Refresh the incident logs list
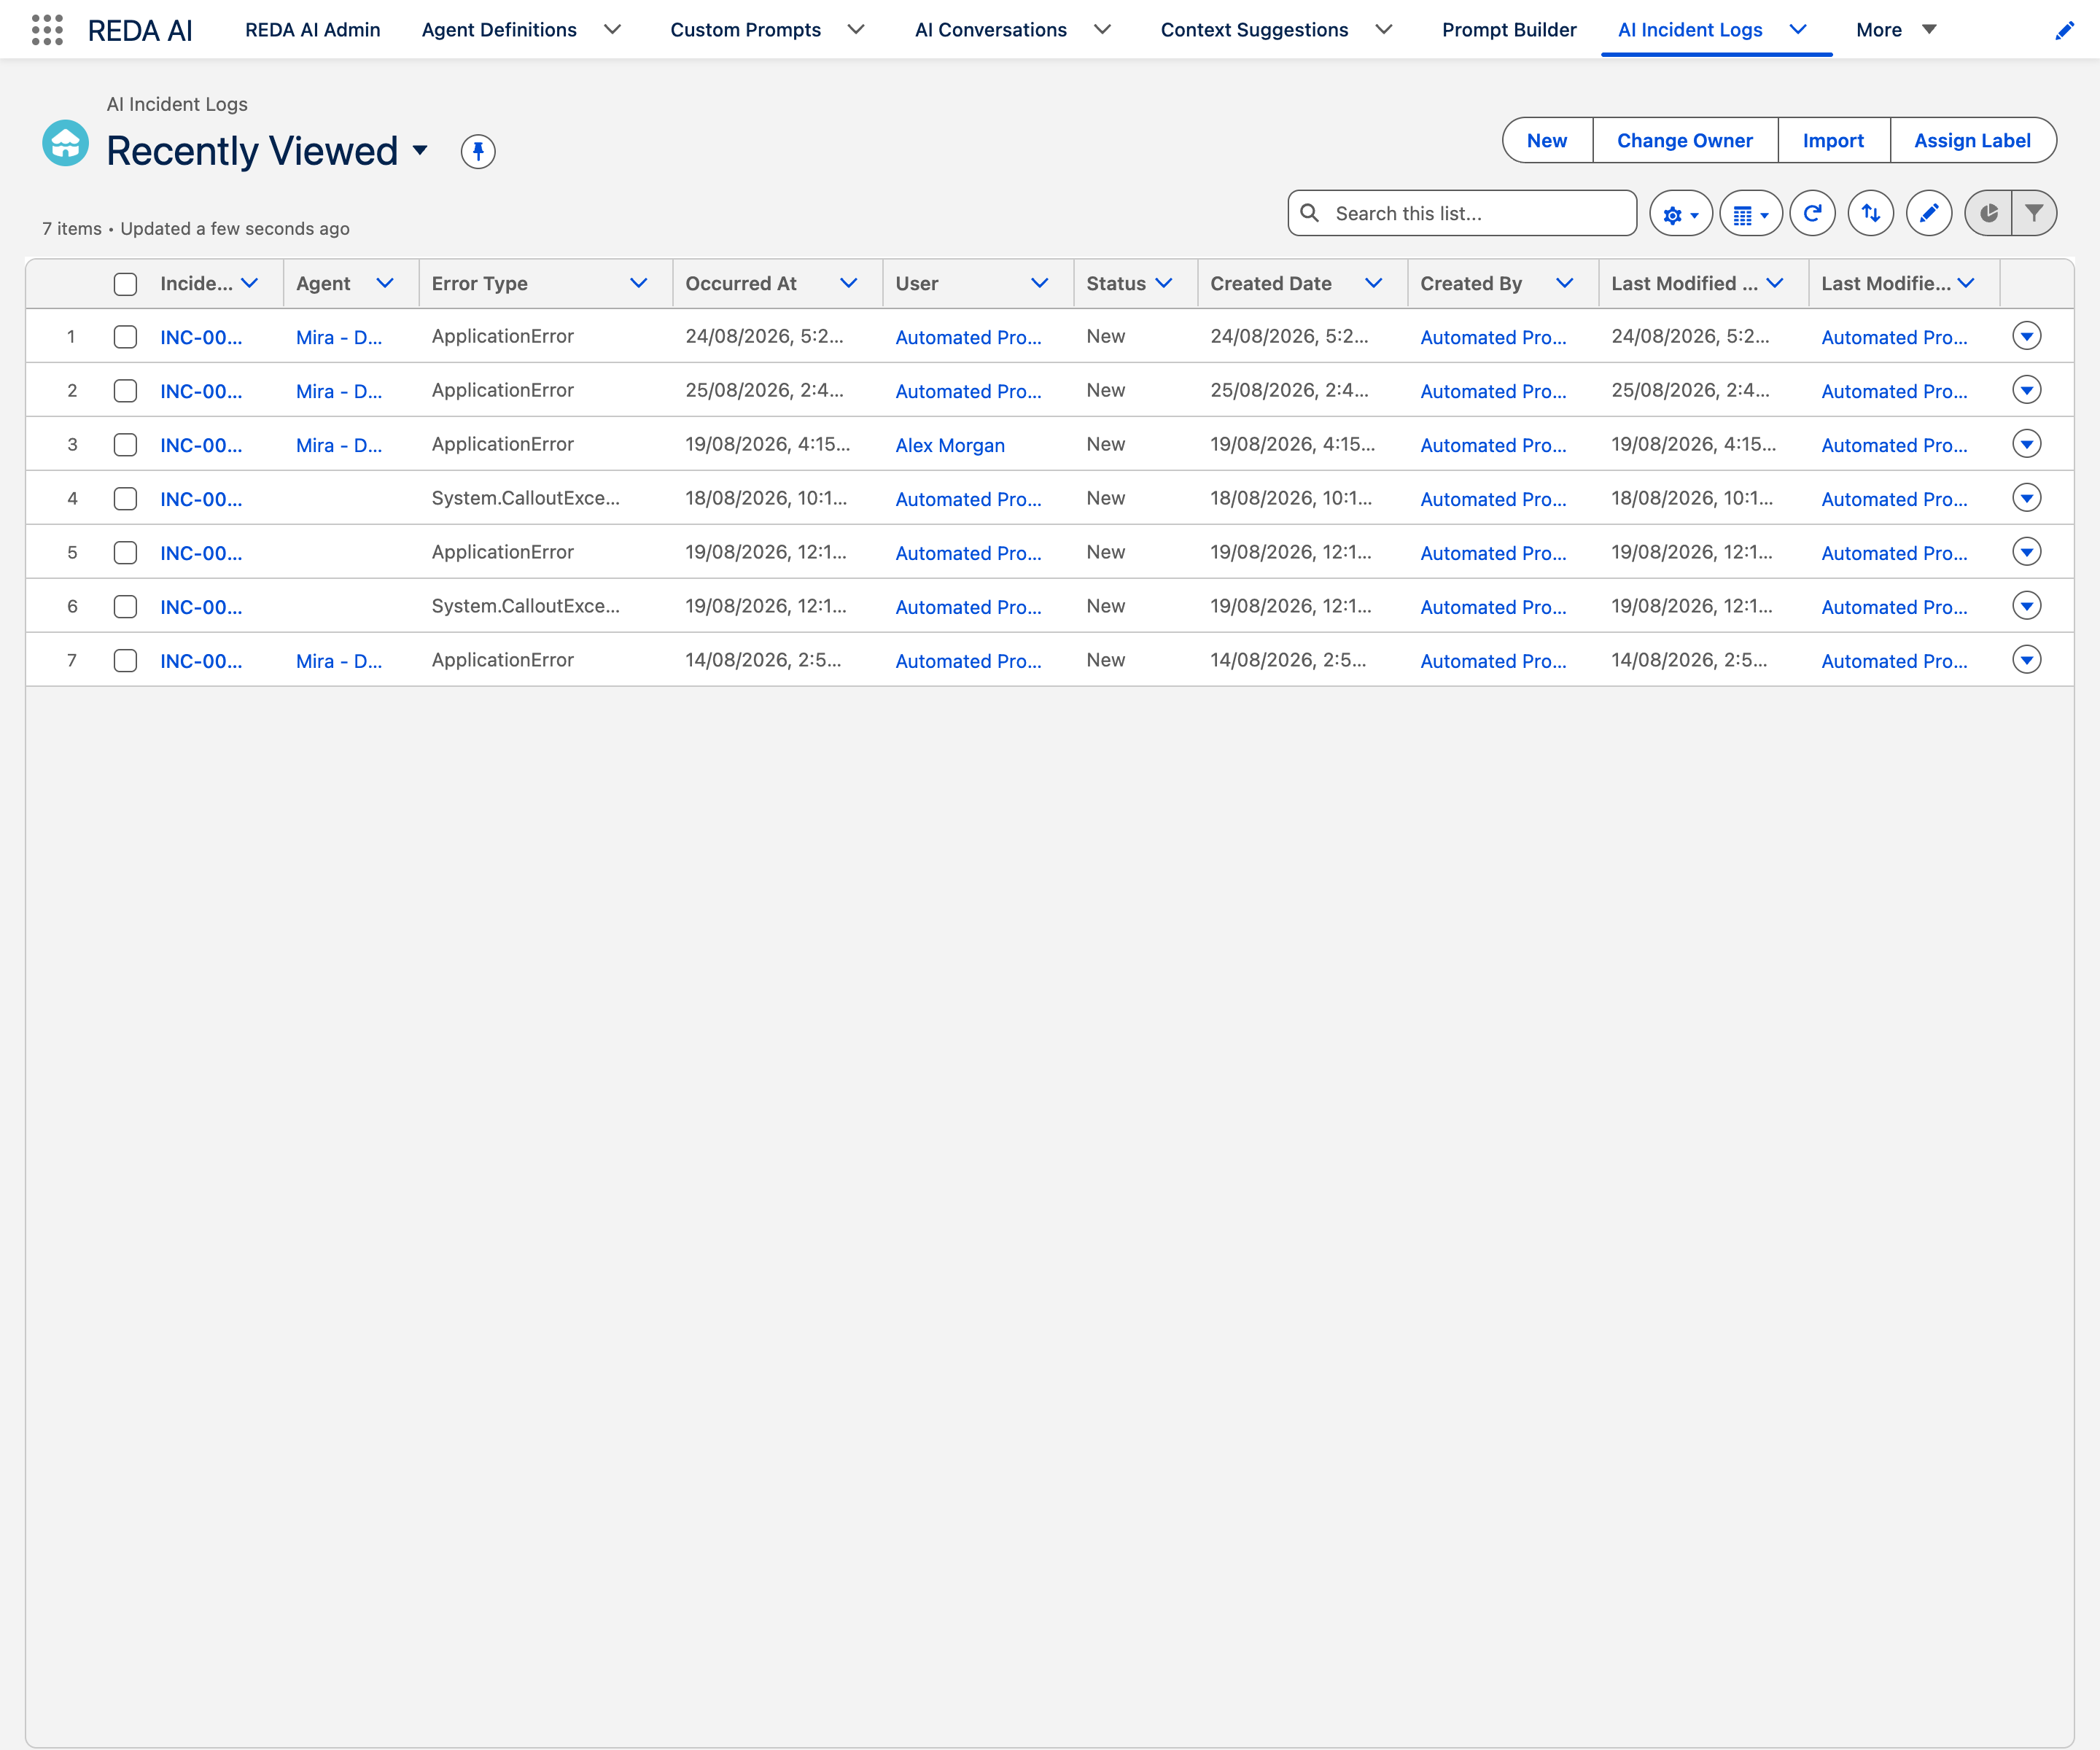 (1812, 214)
